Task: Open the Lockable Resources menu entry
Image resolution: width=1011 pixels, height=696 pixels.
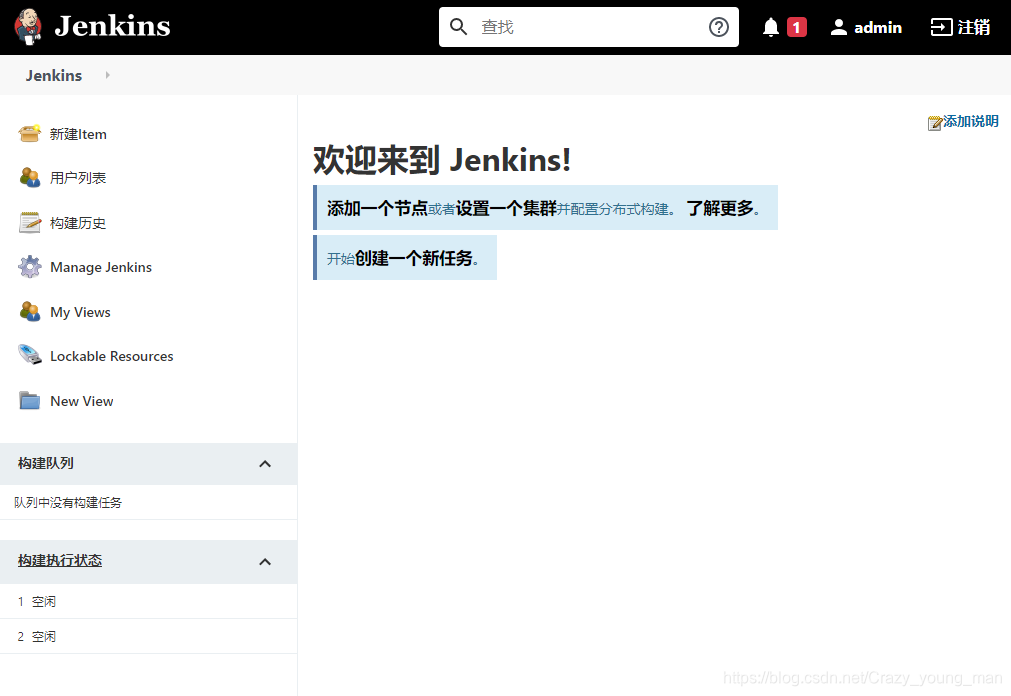Action: (x=112, y=356)
